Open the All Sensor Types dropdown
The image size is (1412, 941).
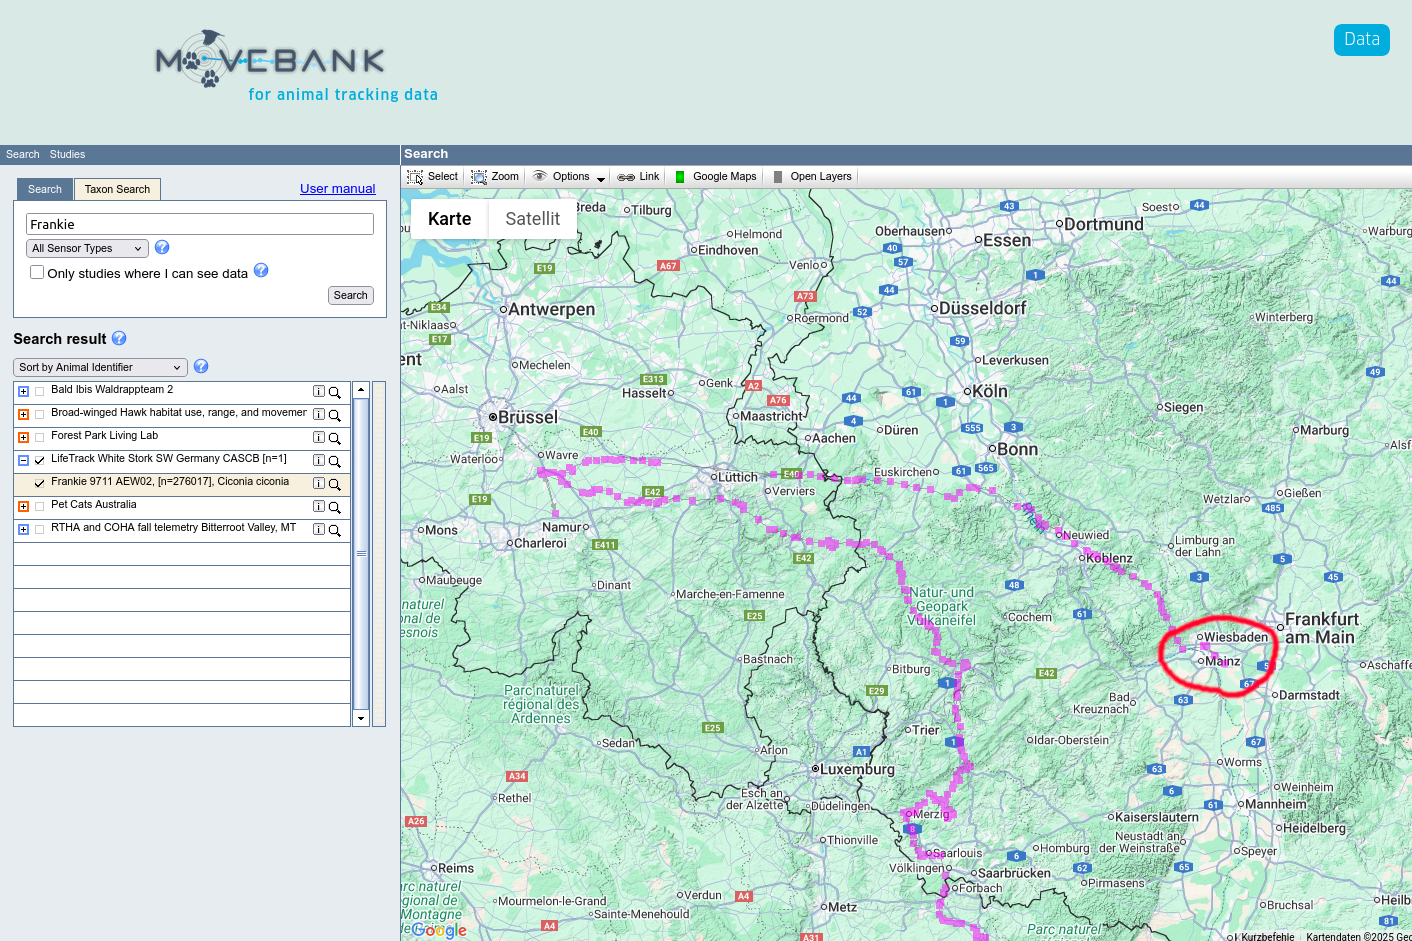pos(87,249)
